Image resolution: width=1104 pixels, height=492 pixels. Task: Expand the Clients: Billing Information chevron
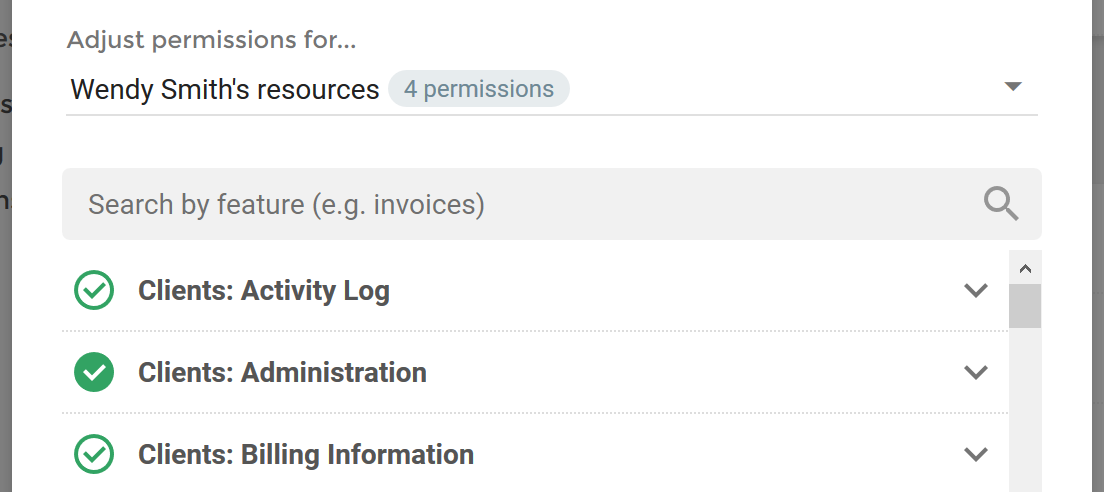[975, 454]
